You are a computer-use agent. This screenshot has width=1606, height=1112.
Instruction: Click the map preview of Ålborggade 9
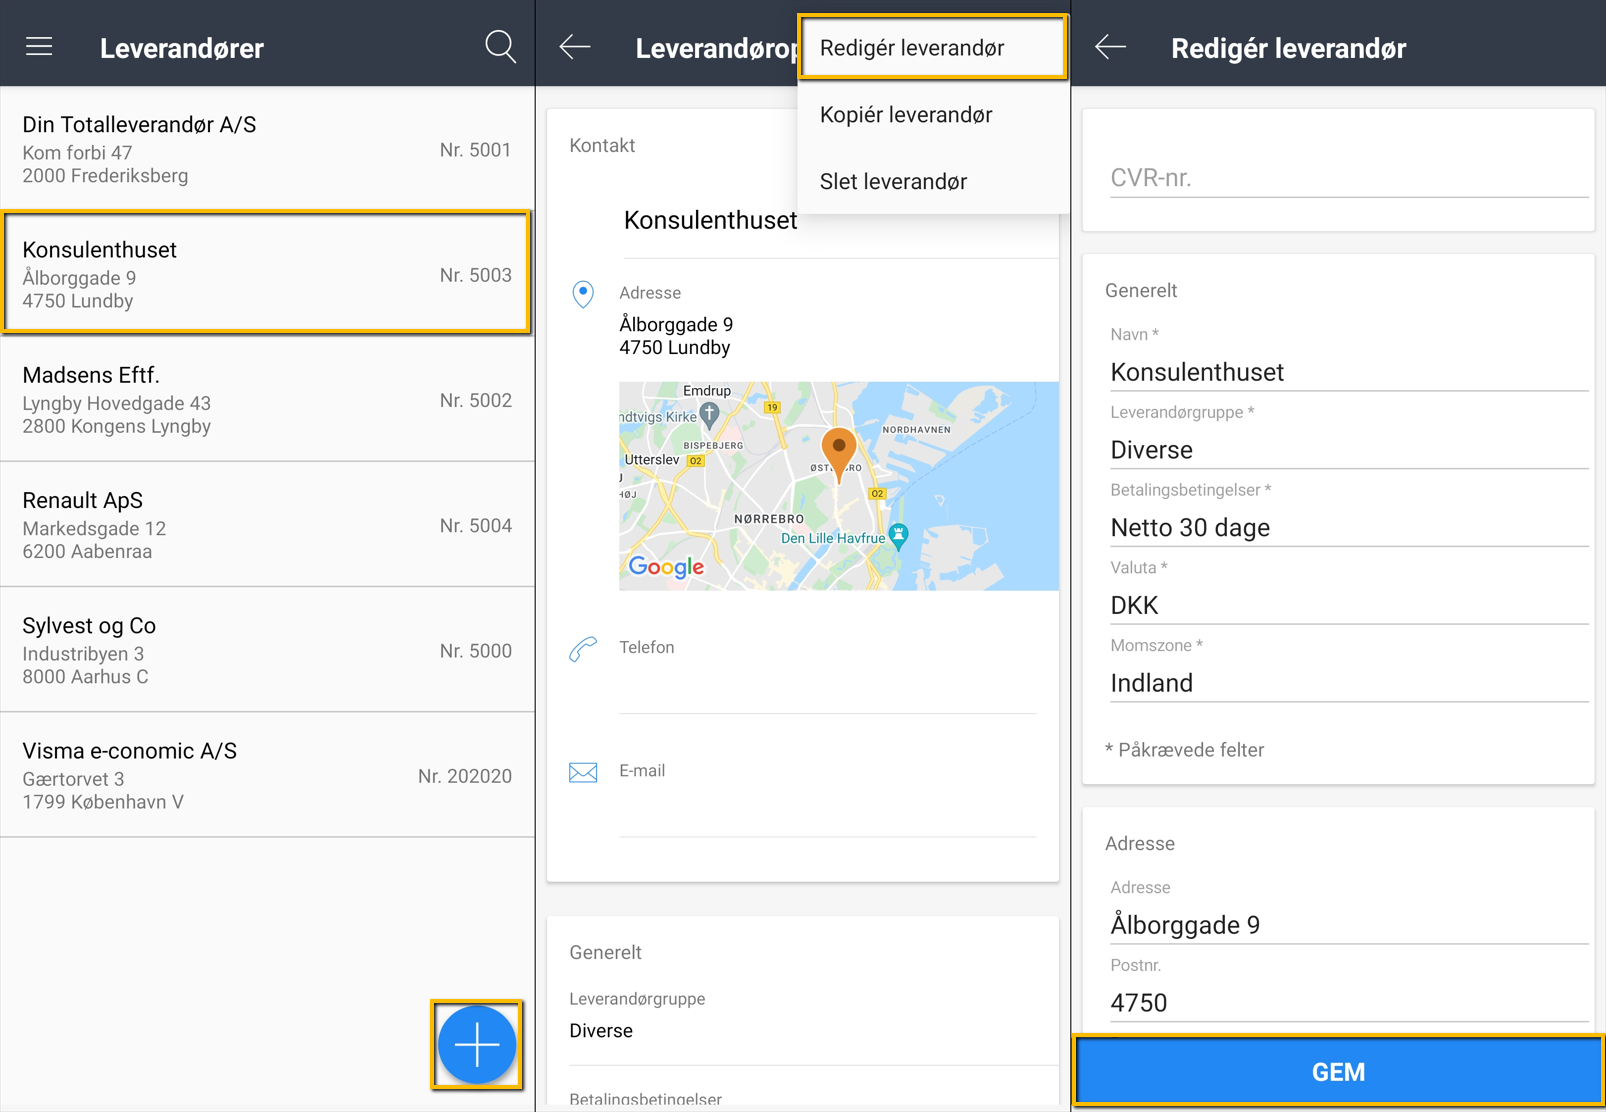(838, 485)
